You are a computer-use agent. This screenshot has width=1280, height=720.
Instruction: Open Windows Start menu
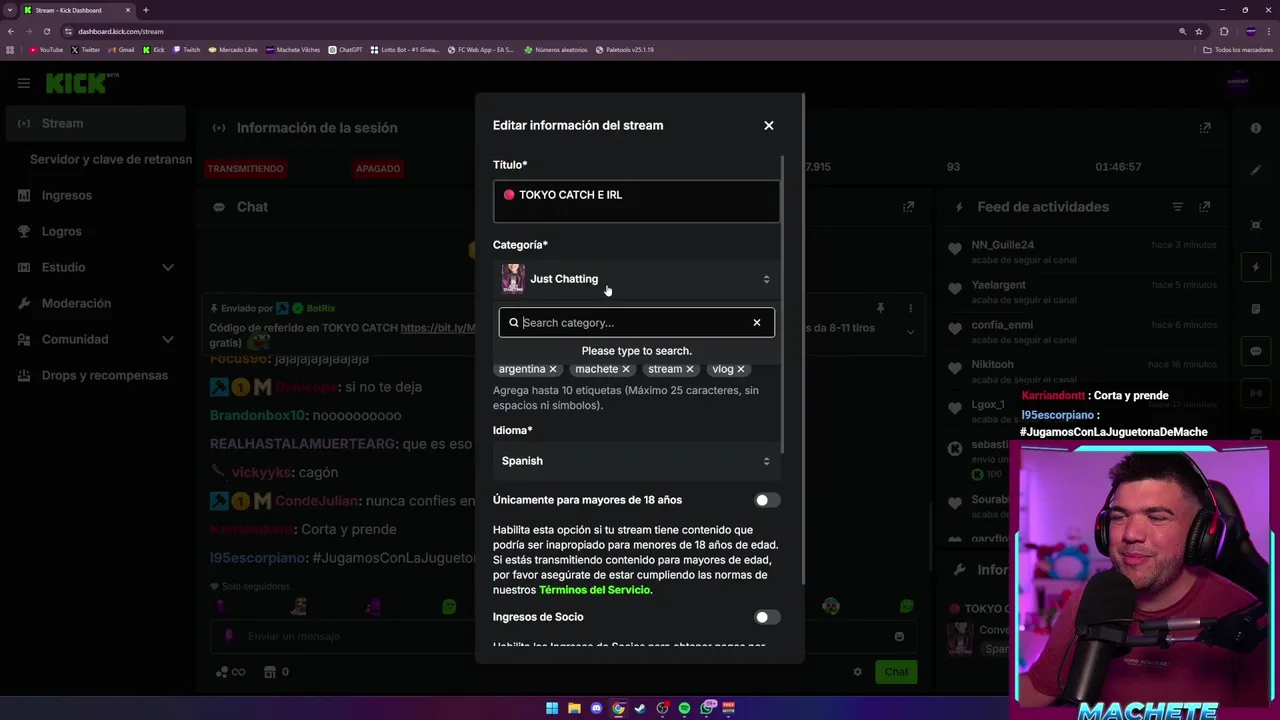pyautogui.click(x=552, y=708)
